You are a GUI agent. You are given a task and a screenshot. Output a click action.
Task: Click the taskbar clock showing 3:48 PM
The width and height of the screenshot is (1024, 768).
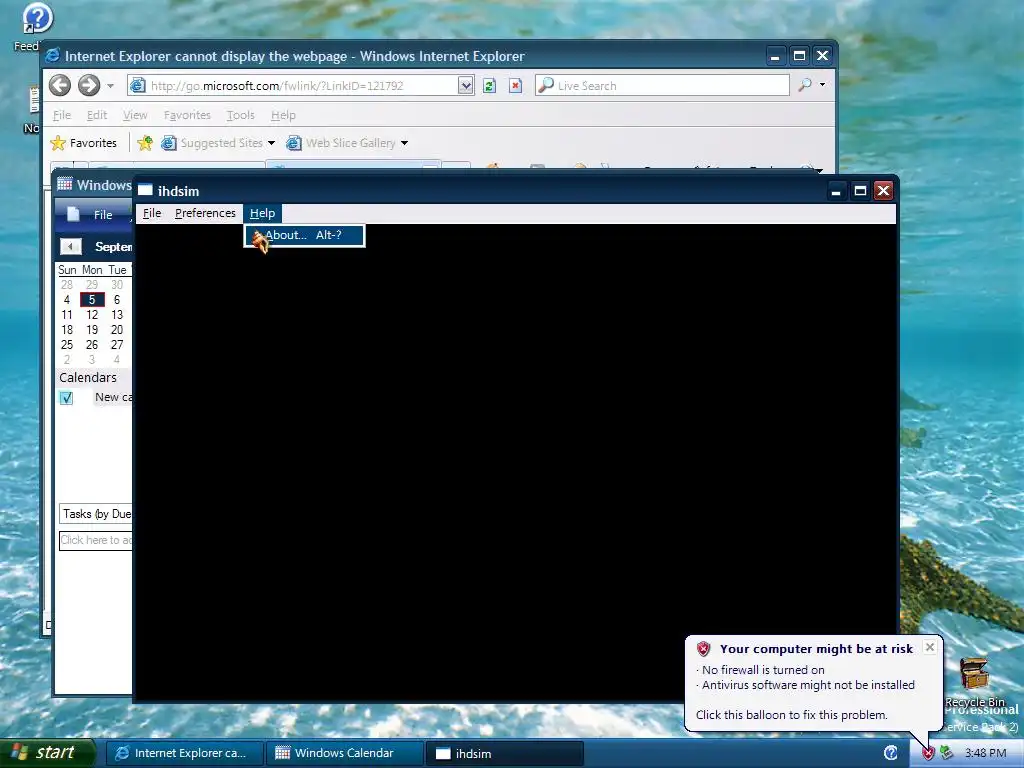coord(985,753)
